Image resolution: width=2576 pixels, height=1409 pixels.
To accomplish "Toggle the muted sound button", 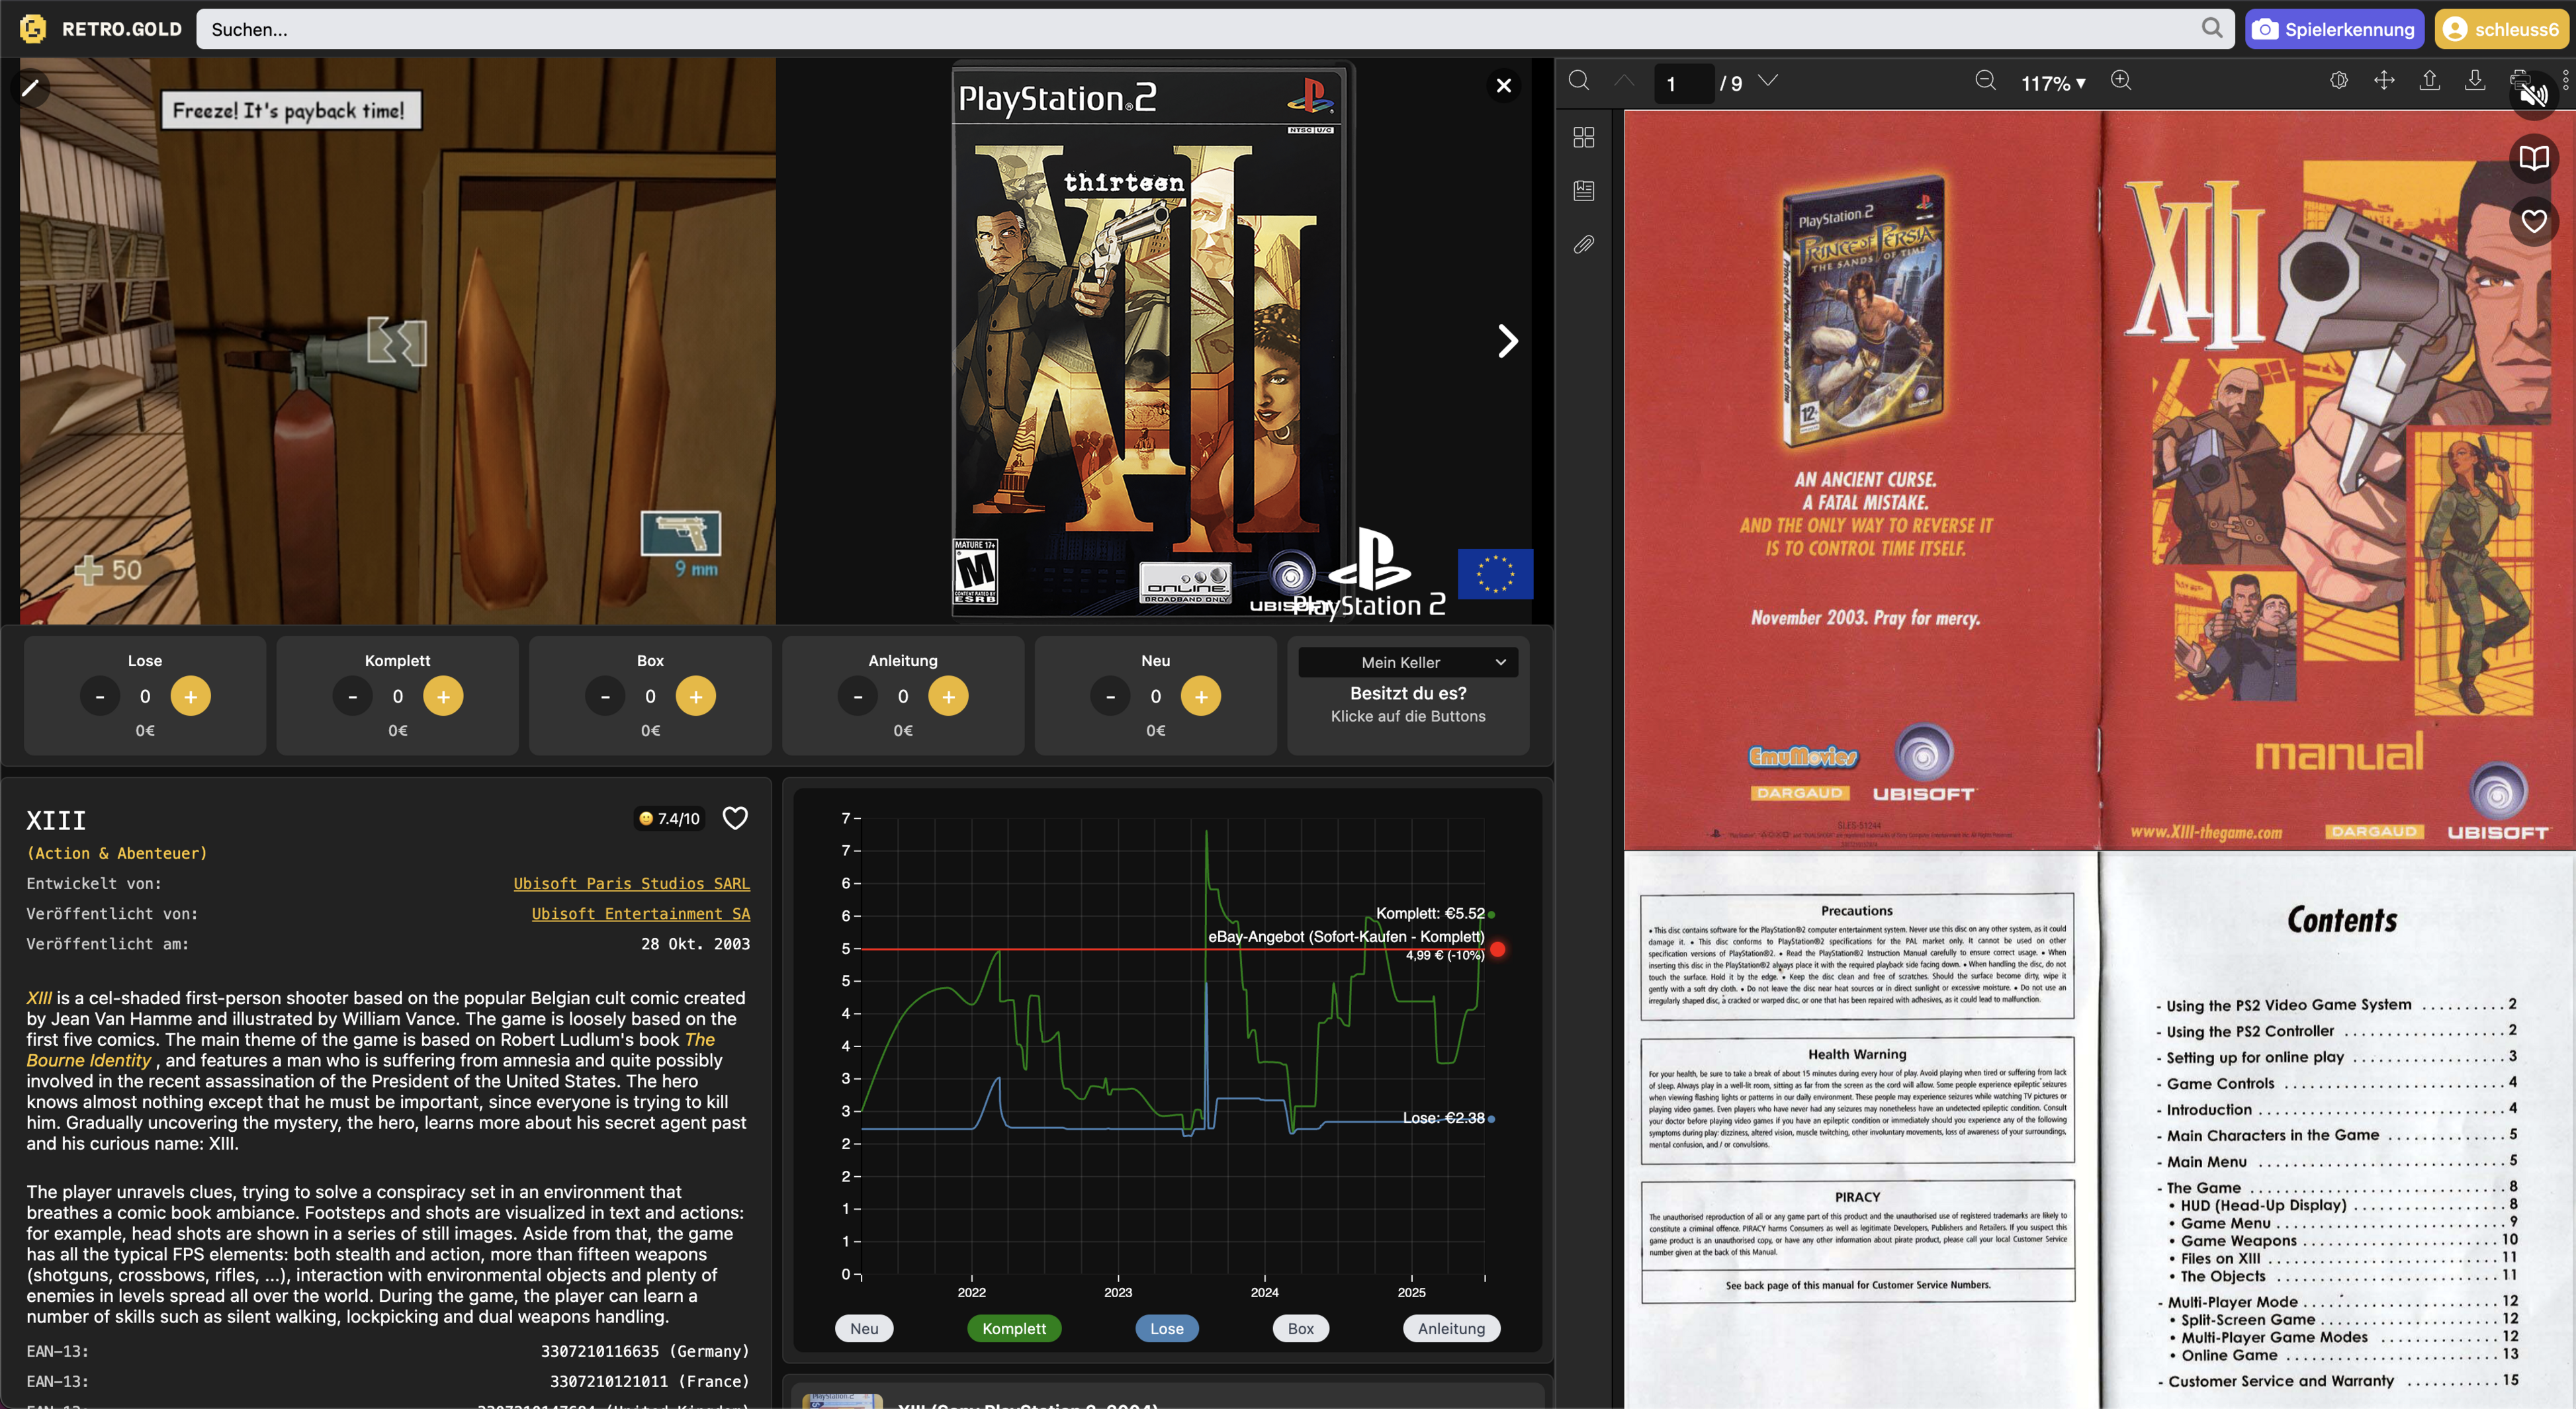I will (2533, 96).
